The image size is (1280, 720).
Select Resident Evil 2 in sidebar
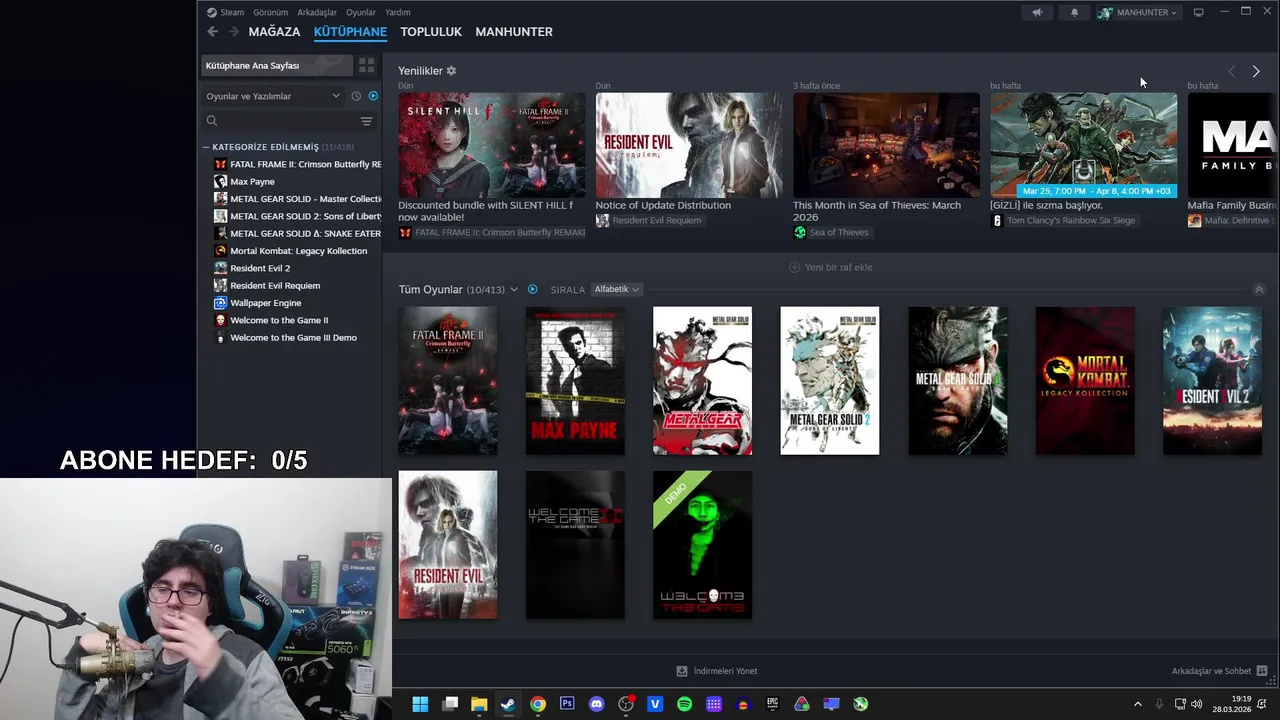pyautogui.click(x=298, y=268)
